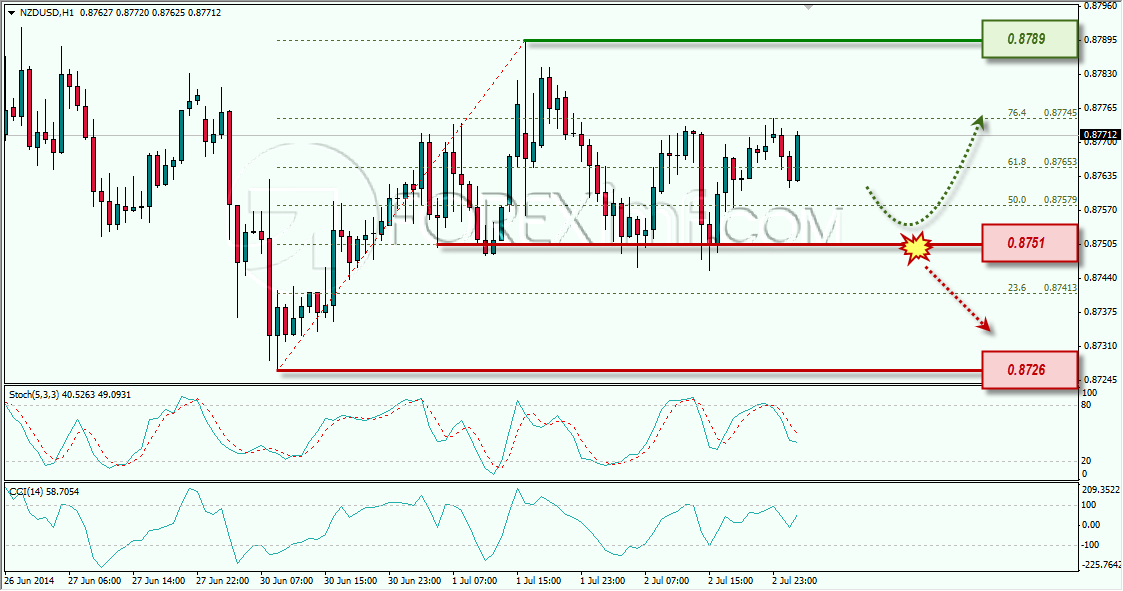Select the diagonal red Fibonacci retracement trendline
The image size is (1123, 591).
click(x=401, y=206)
